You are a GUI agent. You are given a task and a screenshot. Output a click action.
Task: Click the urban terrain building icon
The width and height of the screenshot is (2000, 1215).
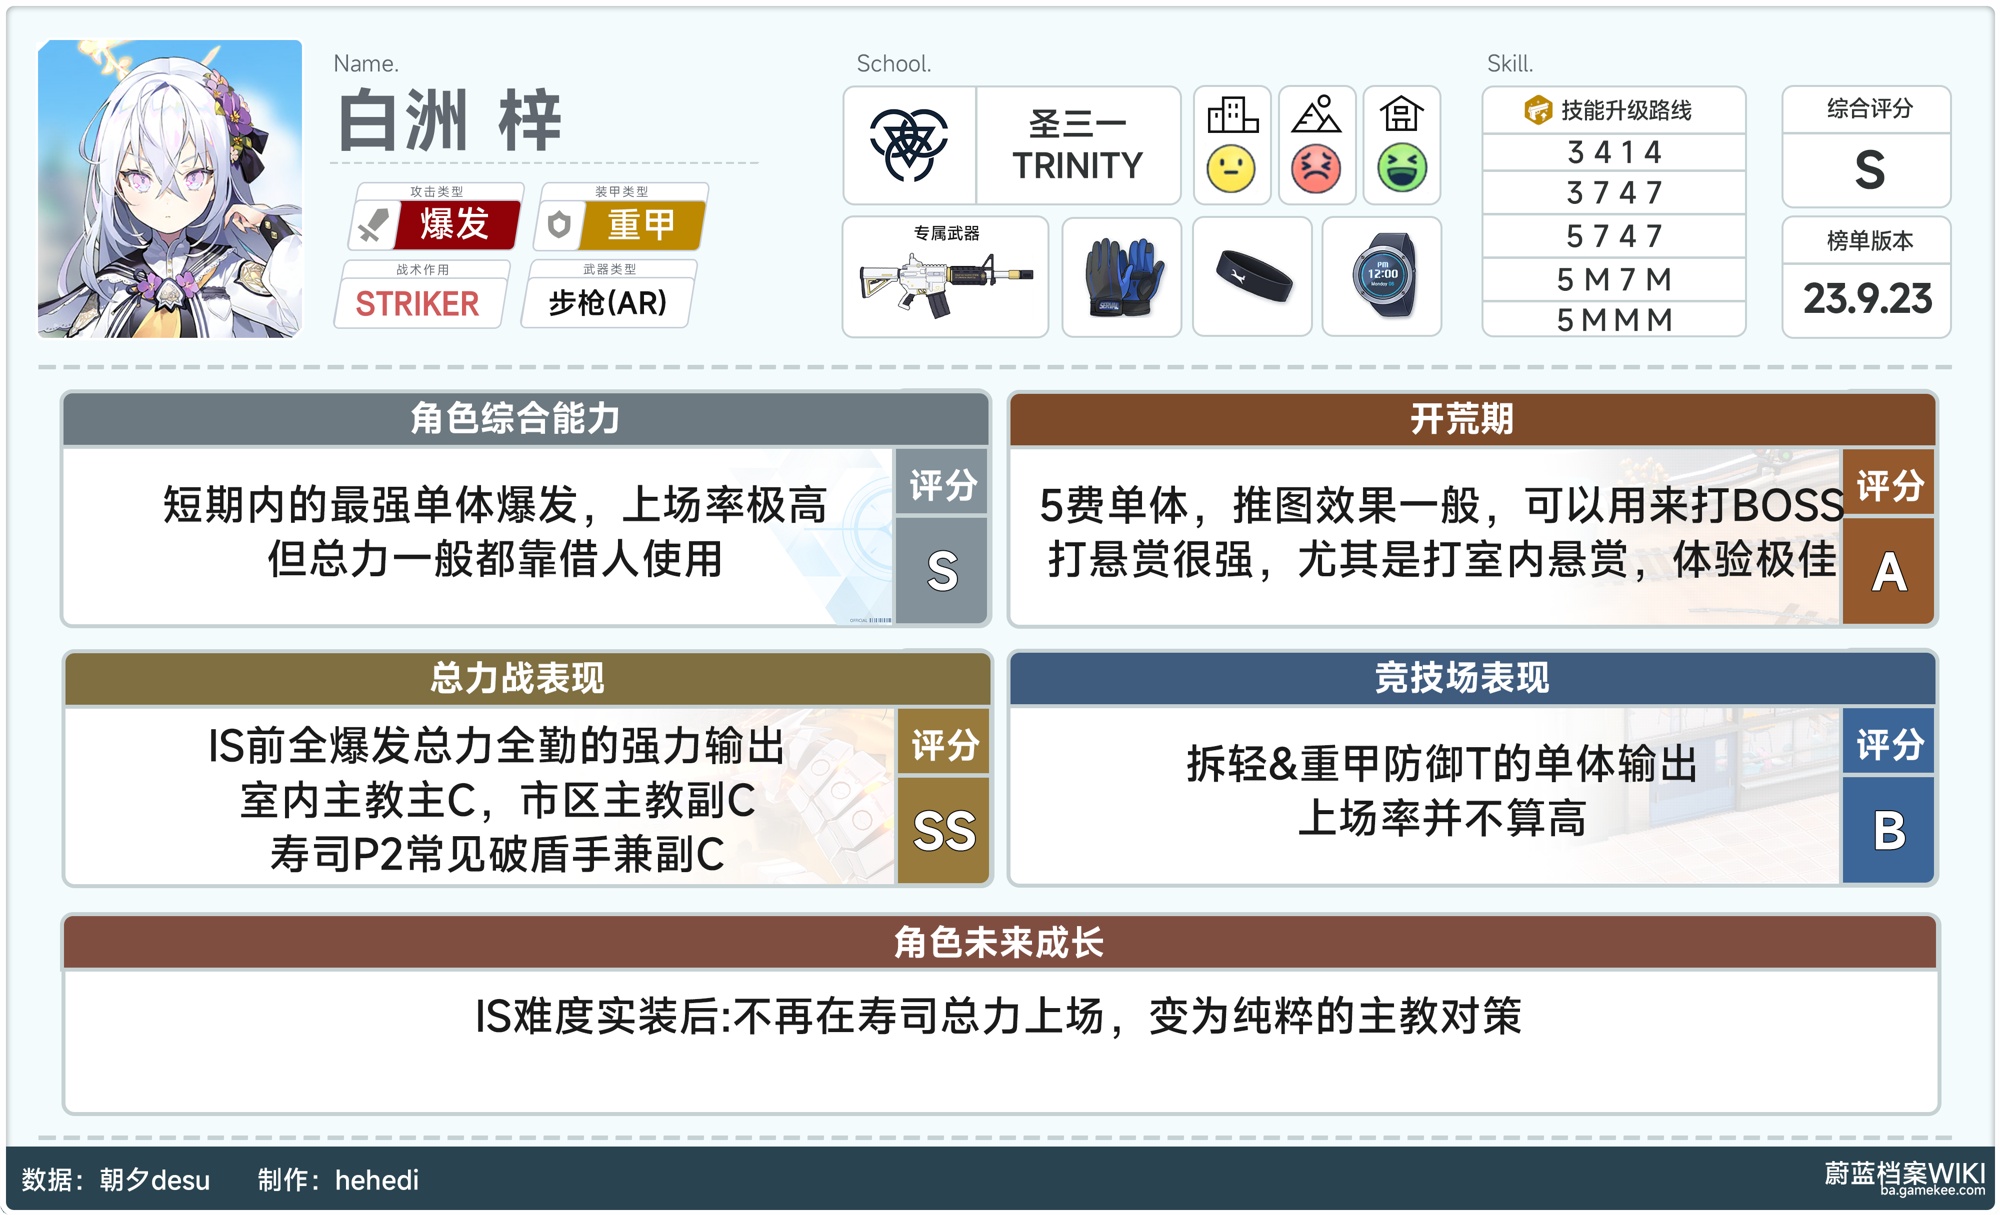pos(1232,115)
